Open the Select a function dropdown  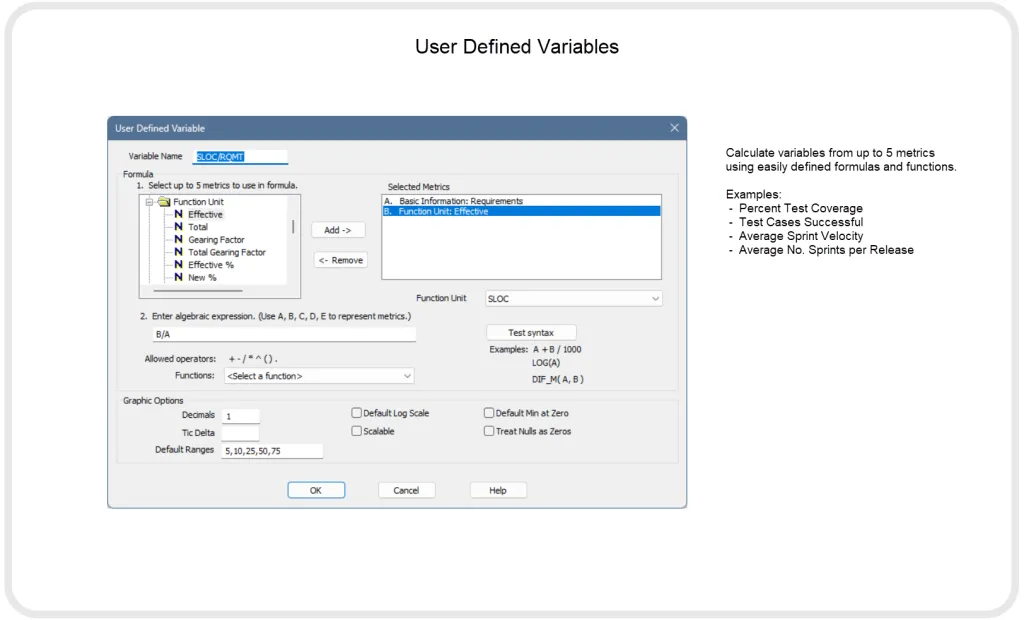[319, 376]
